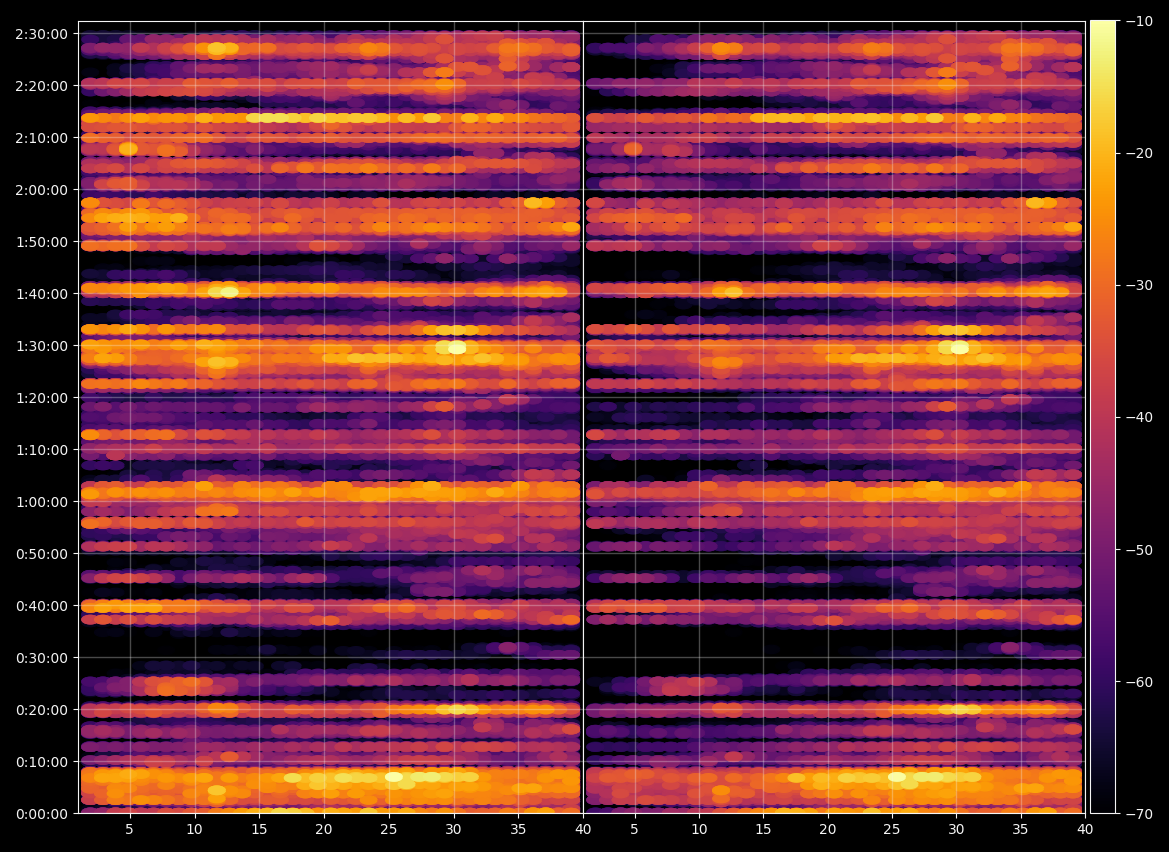The width and height of the screenshot is (1169, 852).
Task: Select the 2:10:00 tick label
Action: (x=41, y=138)
